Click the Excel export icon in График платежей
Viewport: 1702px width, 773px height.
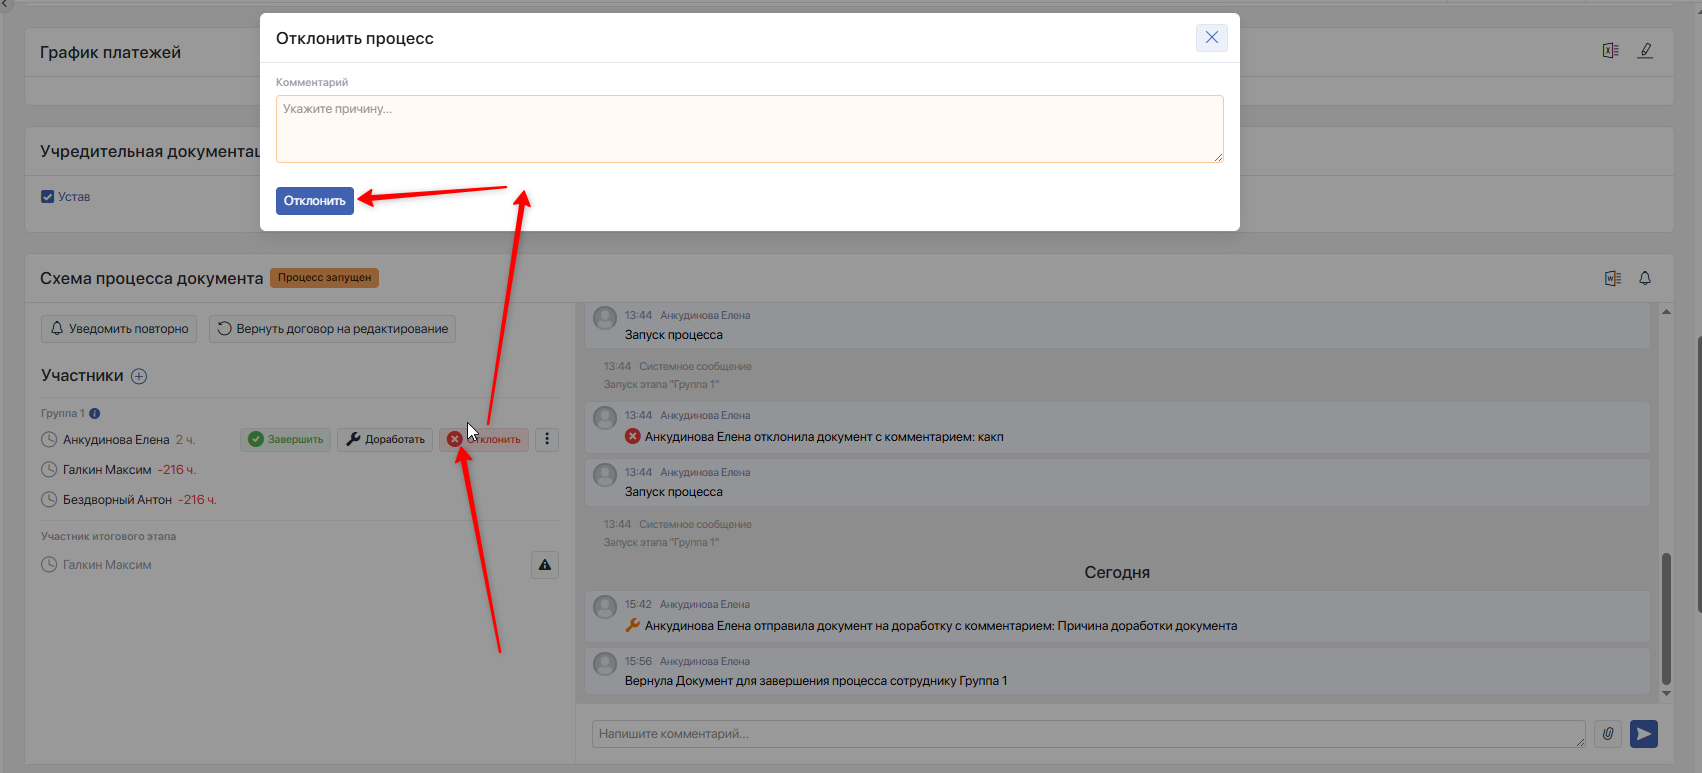[1611, 51]
